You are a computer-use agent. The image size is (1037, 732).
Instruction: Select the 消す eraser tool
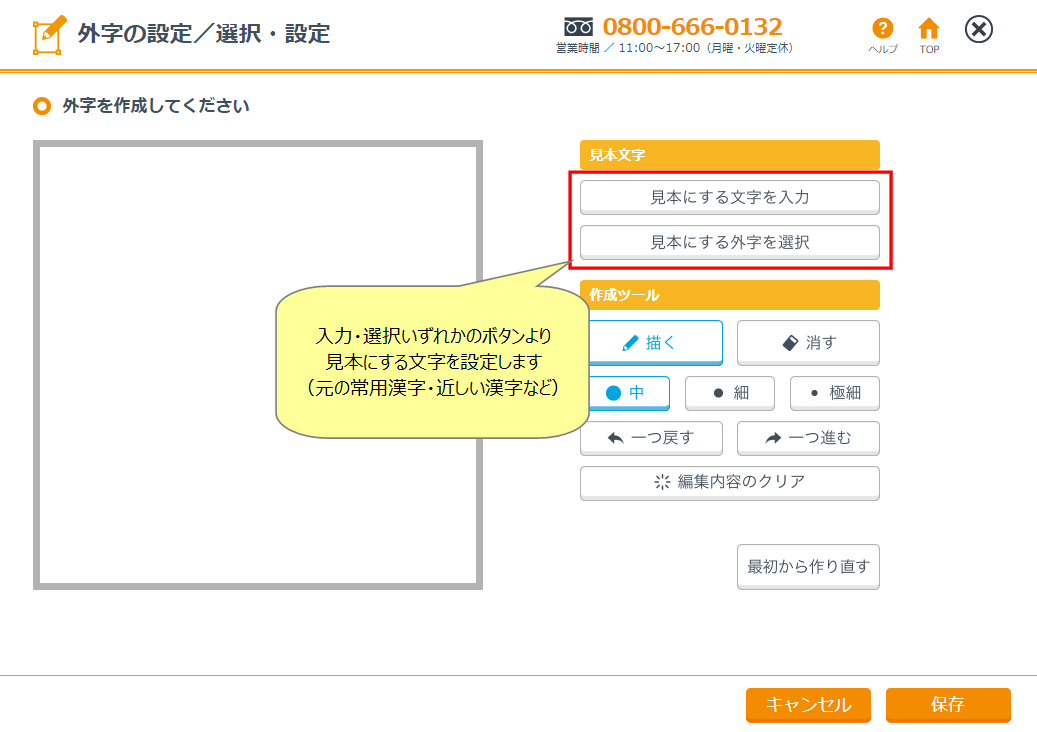click(x=808, y=342)
